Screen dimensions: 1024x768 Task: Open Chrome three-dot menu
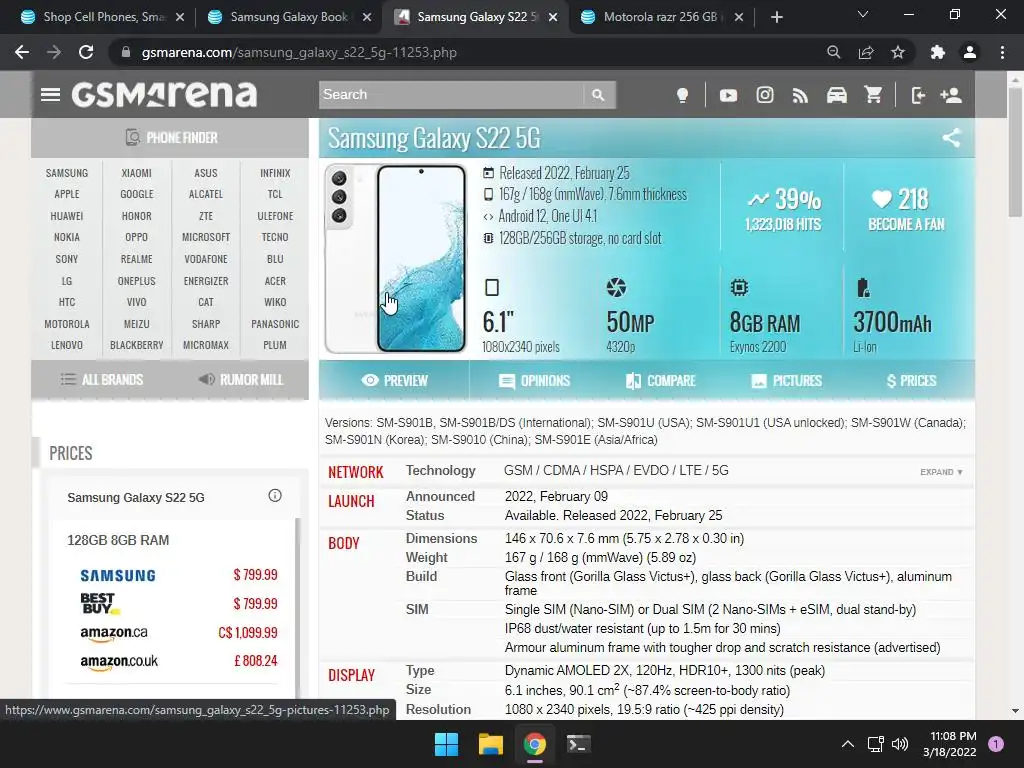pos(1002,52)
